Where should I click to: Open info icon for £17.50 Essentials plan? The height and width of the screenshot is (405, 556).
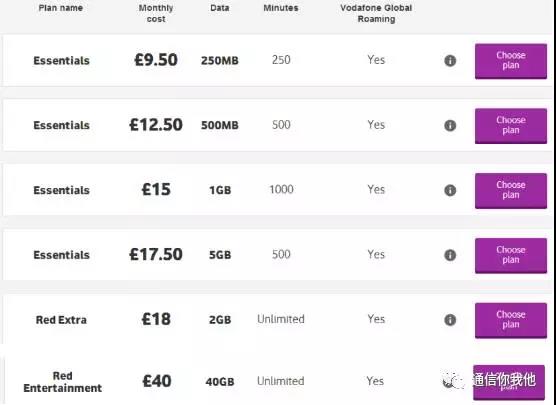450,255
